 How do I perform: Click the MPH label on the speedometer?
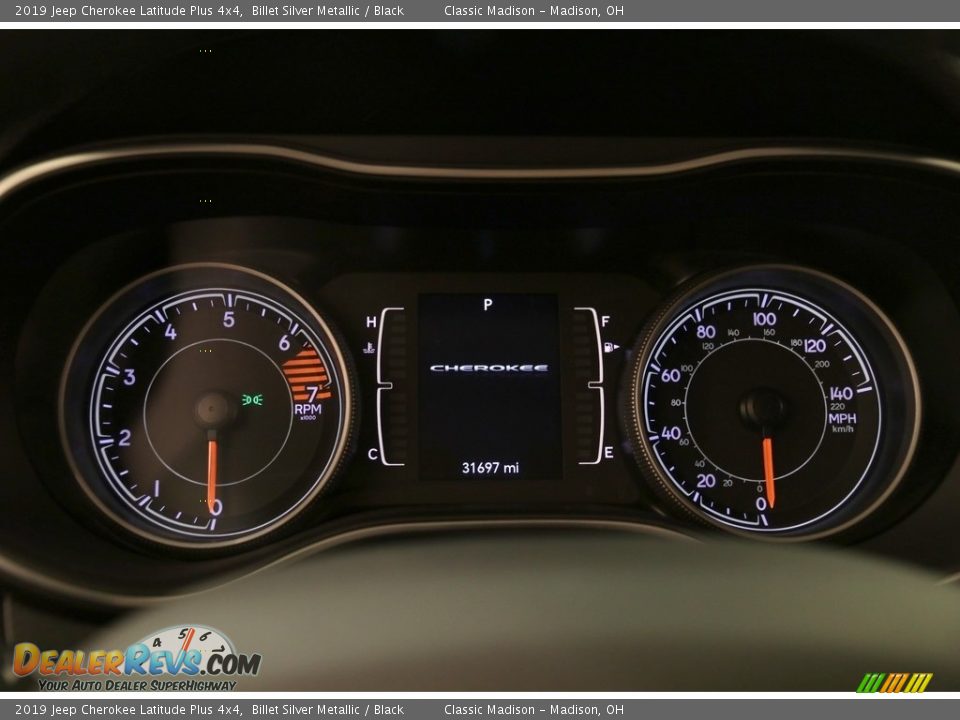[x=842, y=418]
